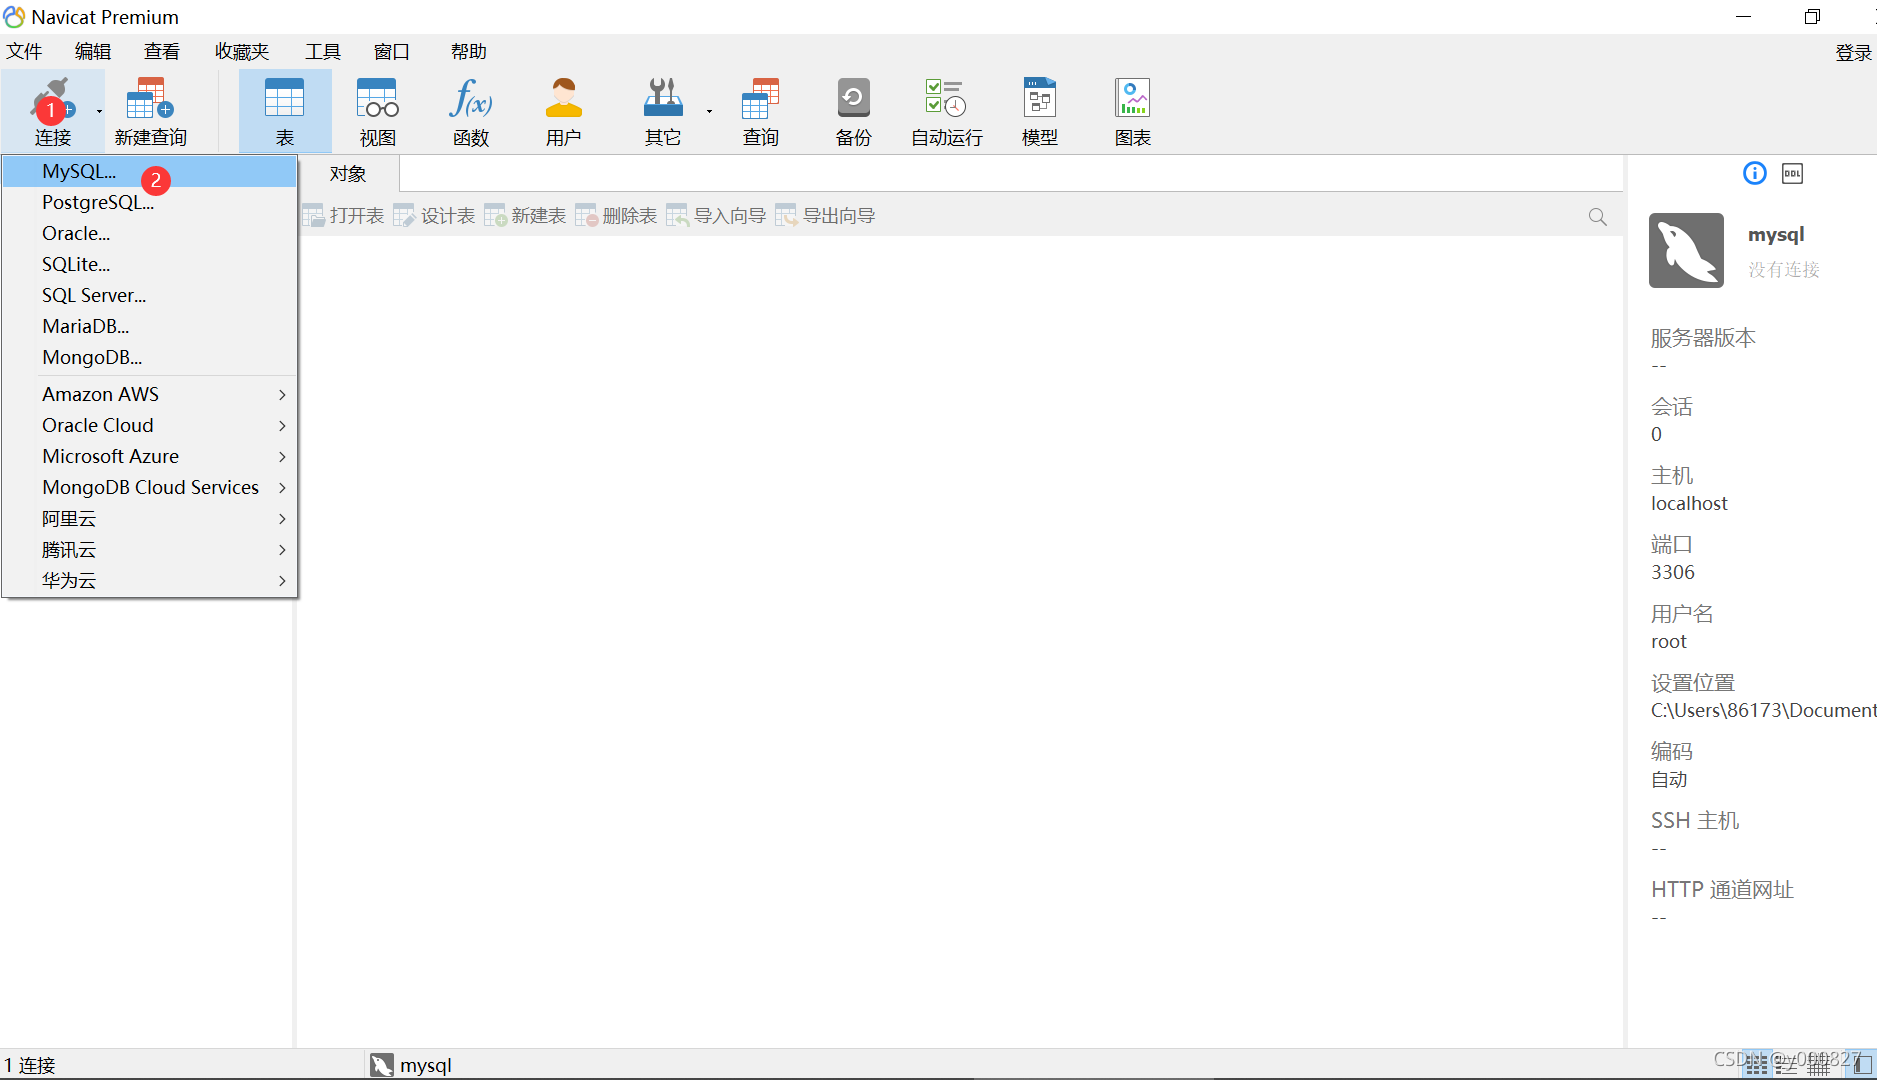Select the 对象 objects tab
Screen dimensions: 1877x1080
point(348,174)
